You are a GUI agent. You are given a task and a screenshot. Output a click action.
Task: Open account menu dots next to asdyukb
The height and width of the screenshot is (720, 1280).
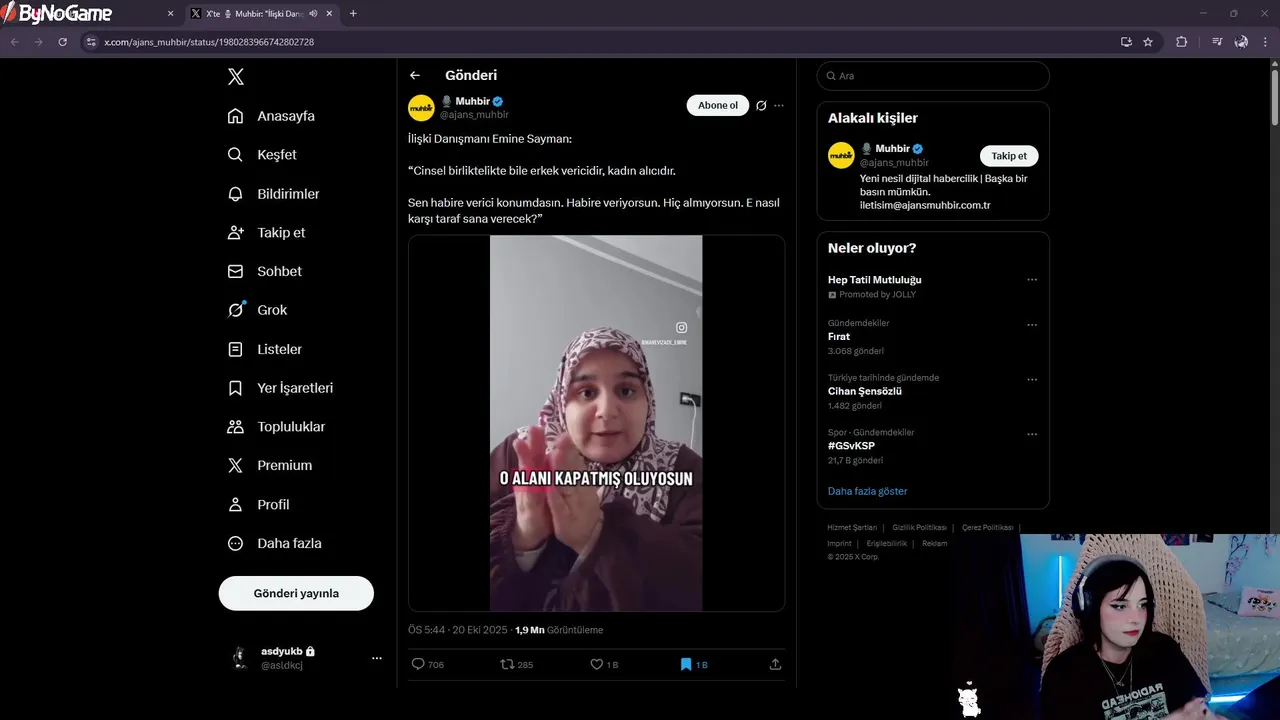pos(377,658)
